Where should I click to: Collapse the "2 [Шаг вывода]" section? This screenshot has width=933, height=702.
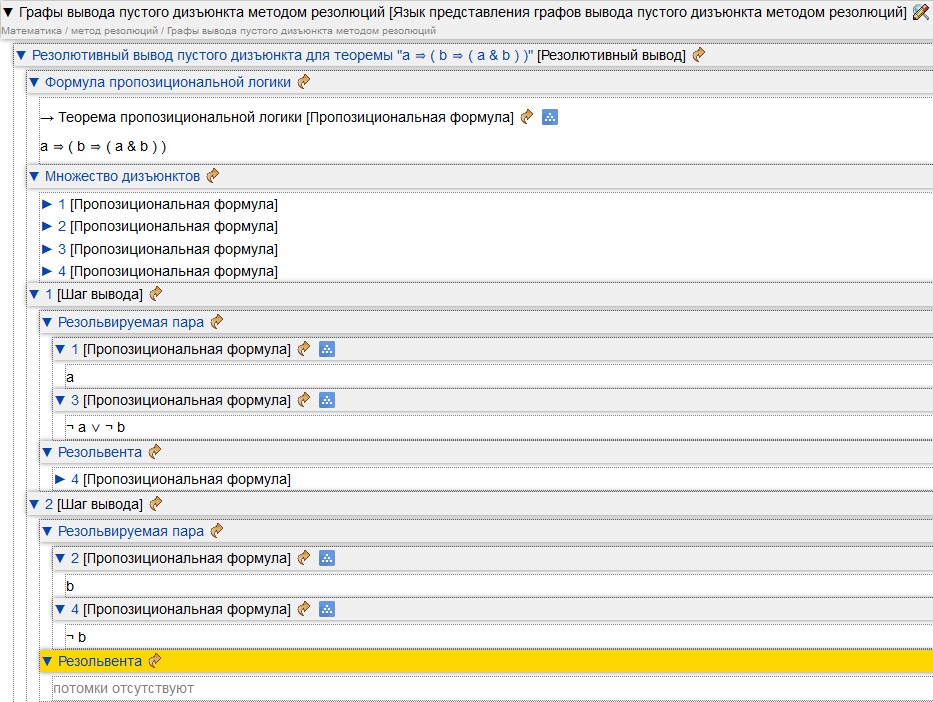pyautogui.click(x=34, y=504)
